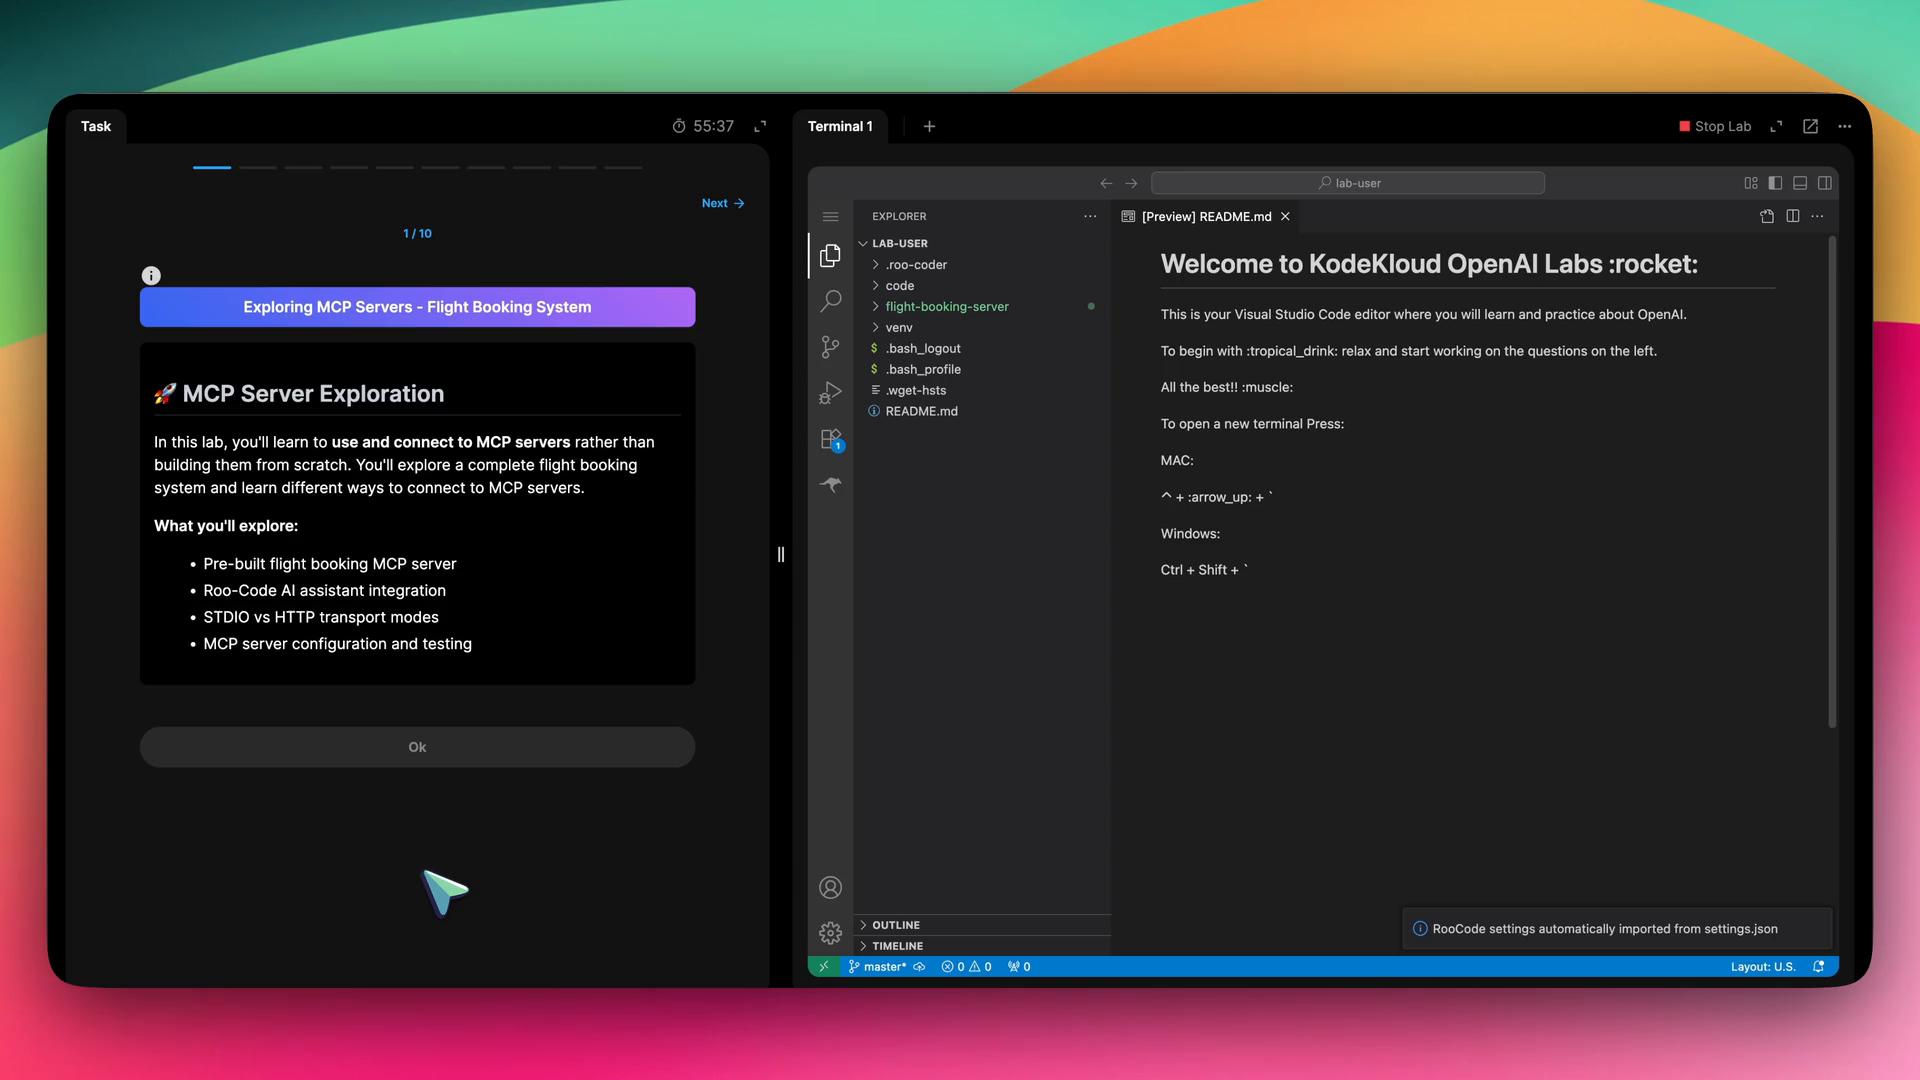Open the hamburger application menu
This screenshot has width=1920, height=1080.
tap(830, 217)
